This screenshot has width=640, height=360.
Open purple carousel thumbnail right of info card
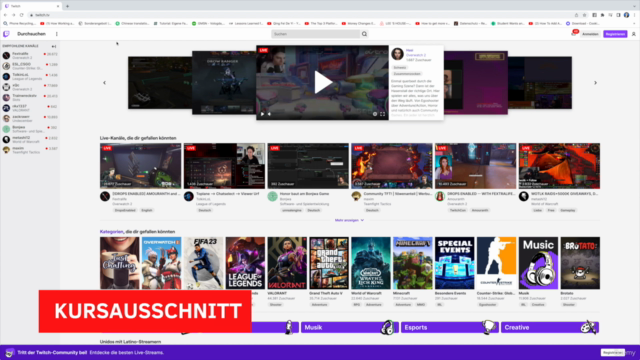click(476, 82)
